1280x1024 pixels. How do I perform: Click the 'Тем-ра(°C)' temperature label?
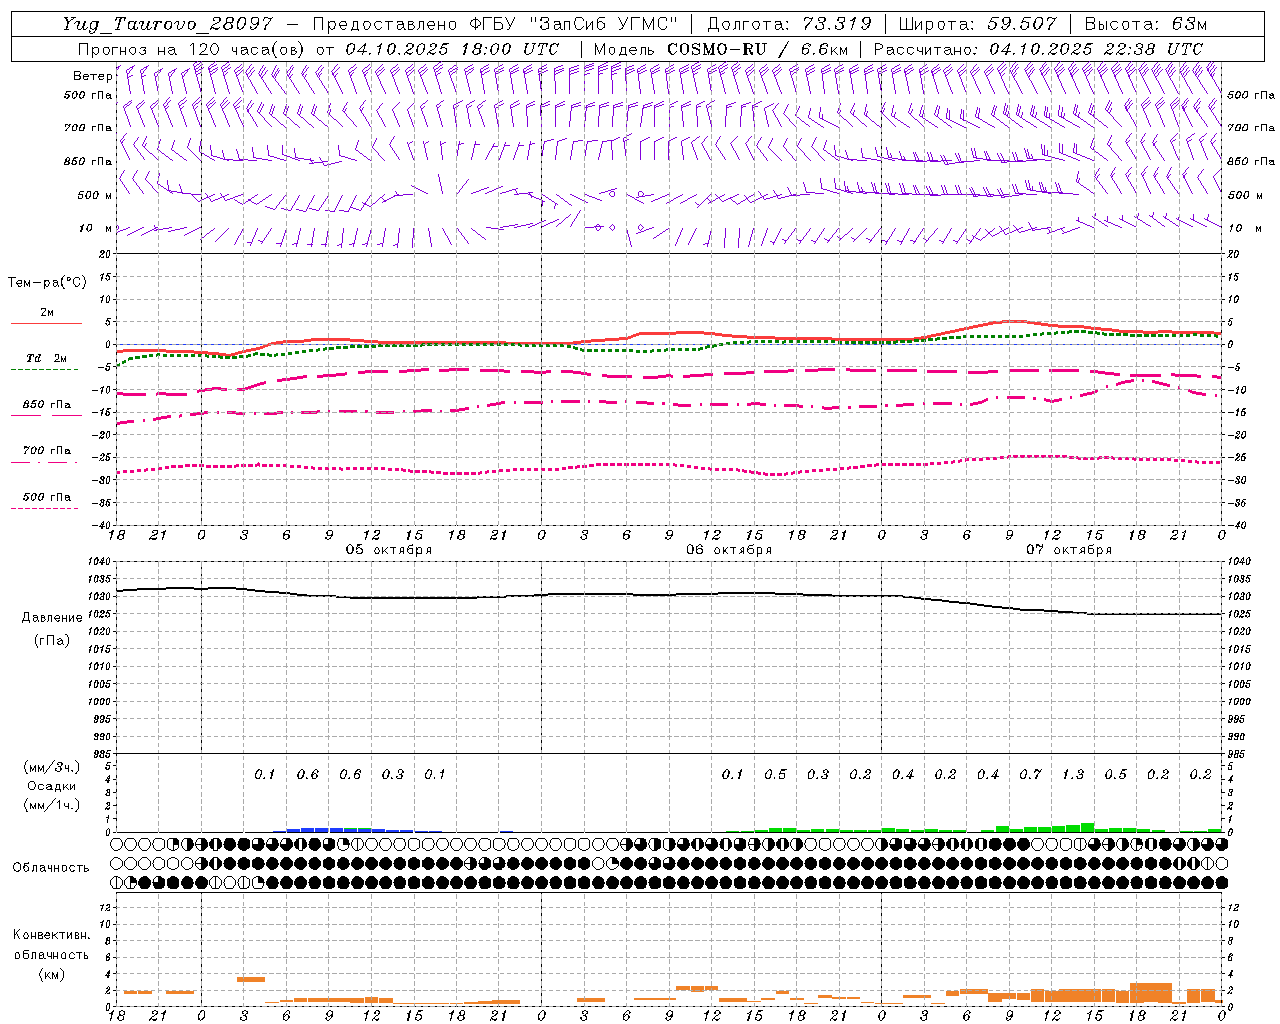pos(47,283)
